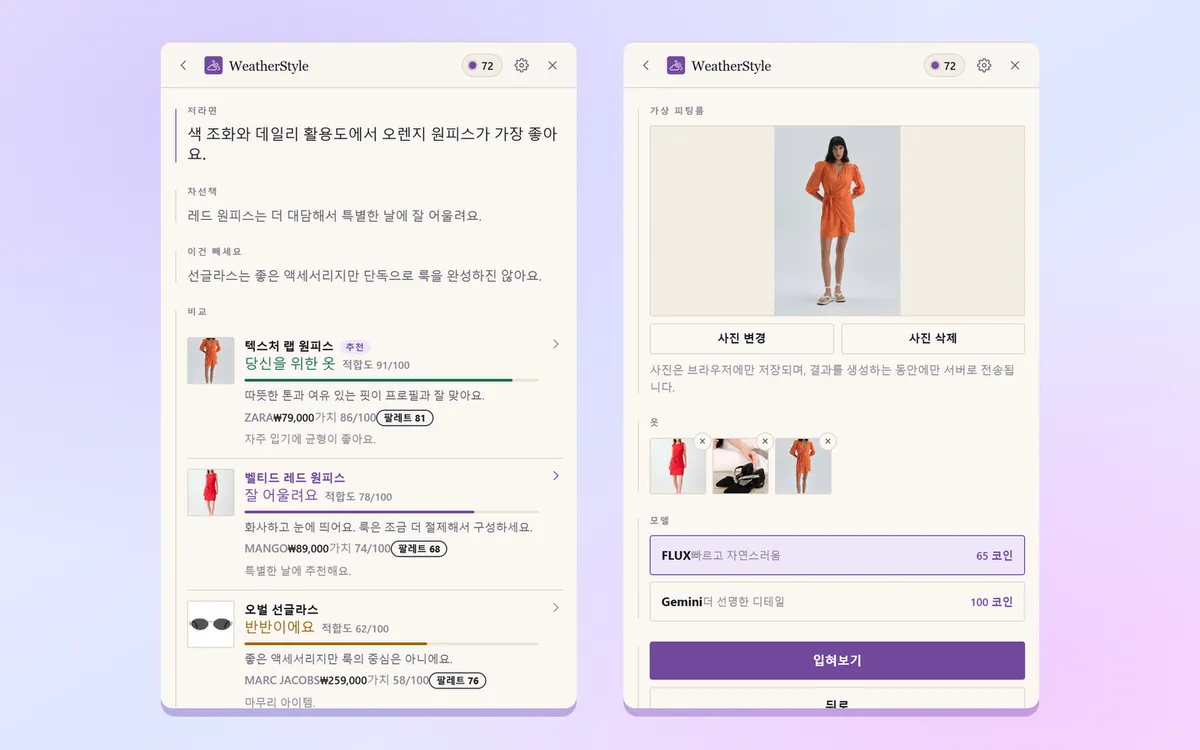Click WeatherStyle logo icon in right panel
This screenshot has height=750, width=1200.
pos(676,66)
